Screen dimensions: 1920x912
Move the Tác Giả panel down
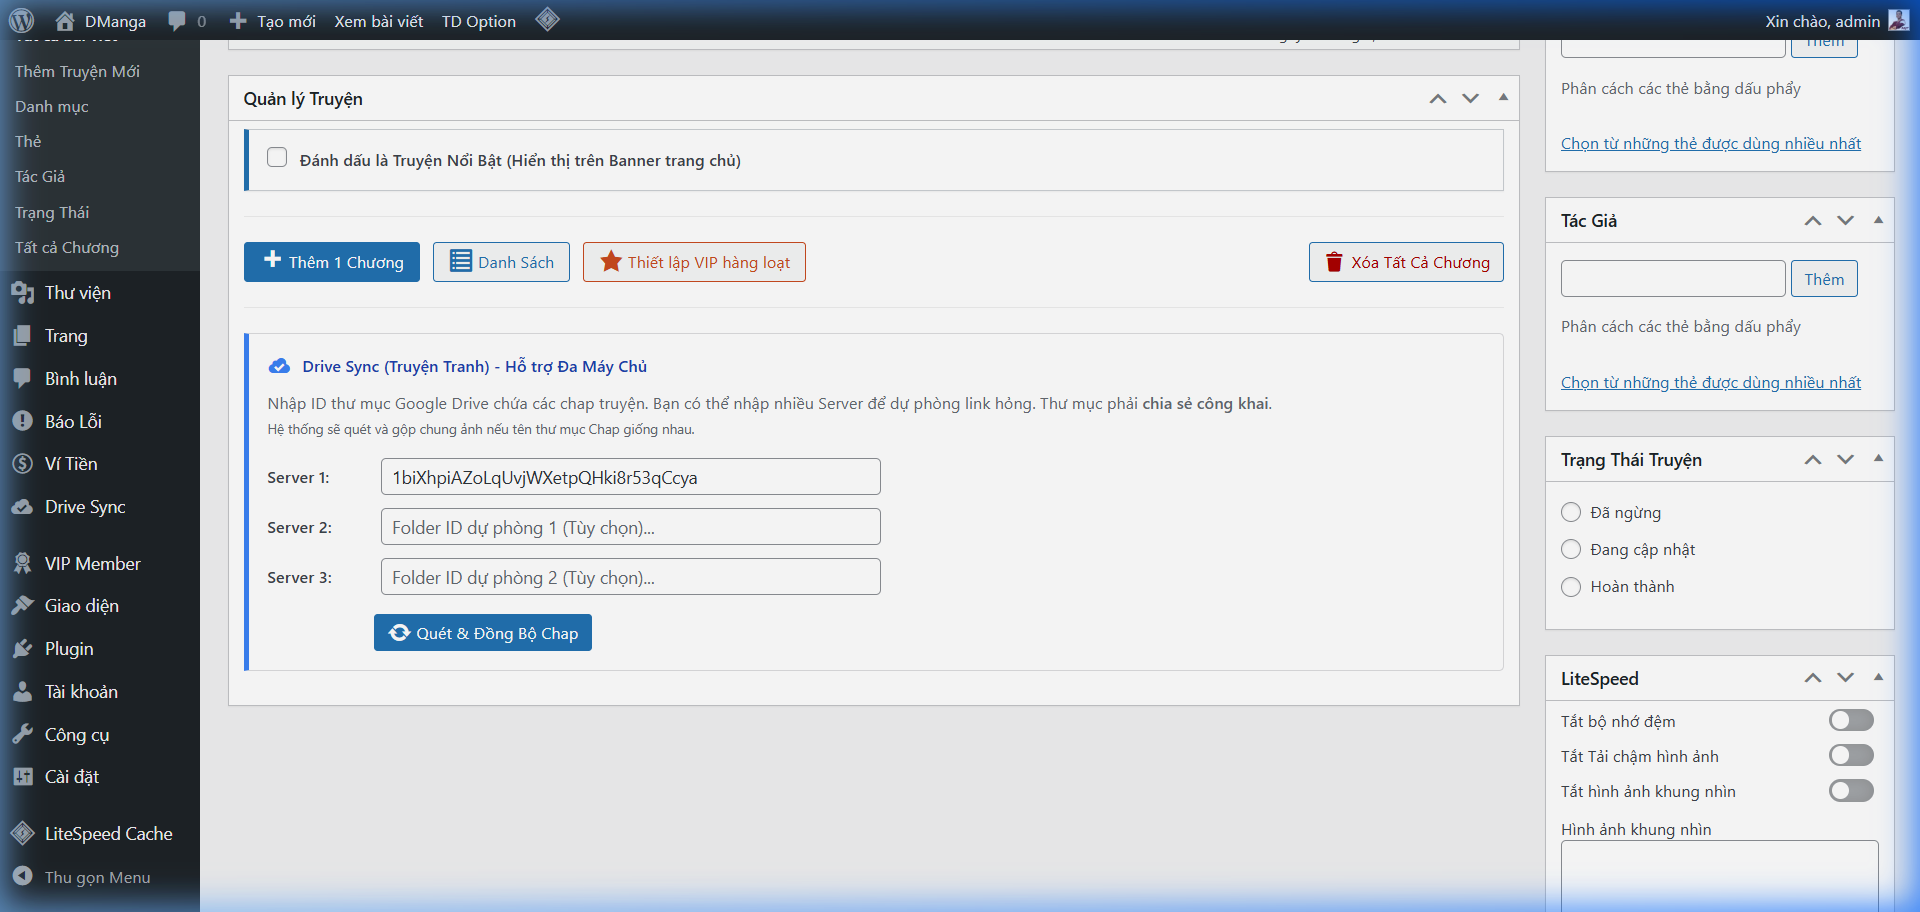[1845, 221]
